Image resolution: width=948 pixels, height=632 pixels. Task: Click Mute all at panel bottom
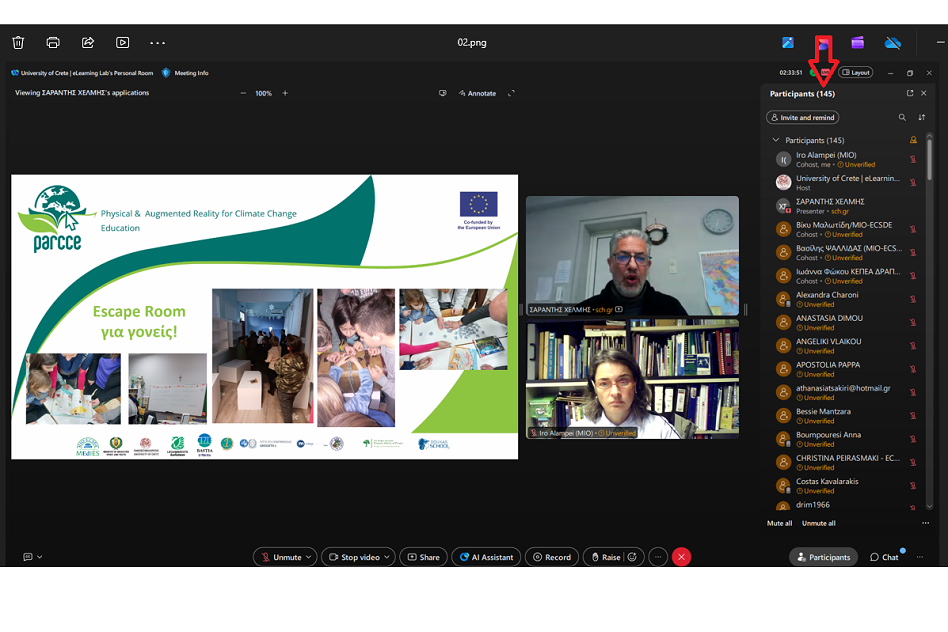point(778,523)
